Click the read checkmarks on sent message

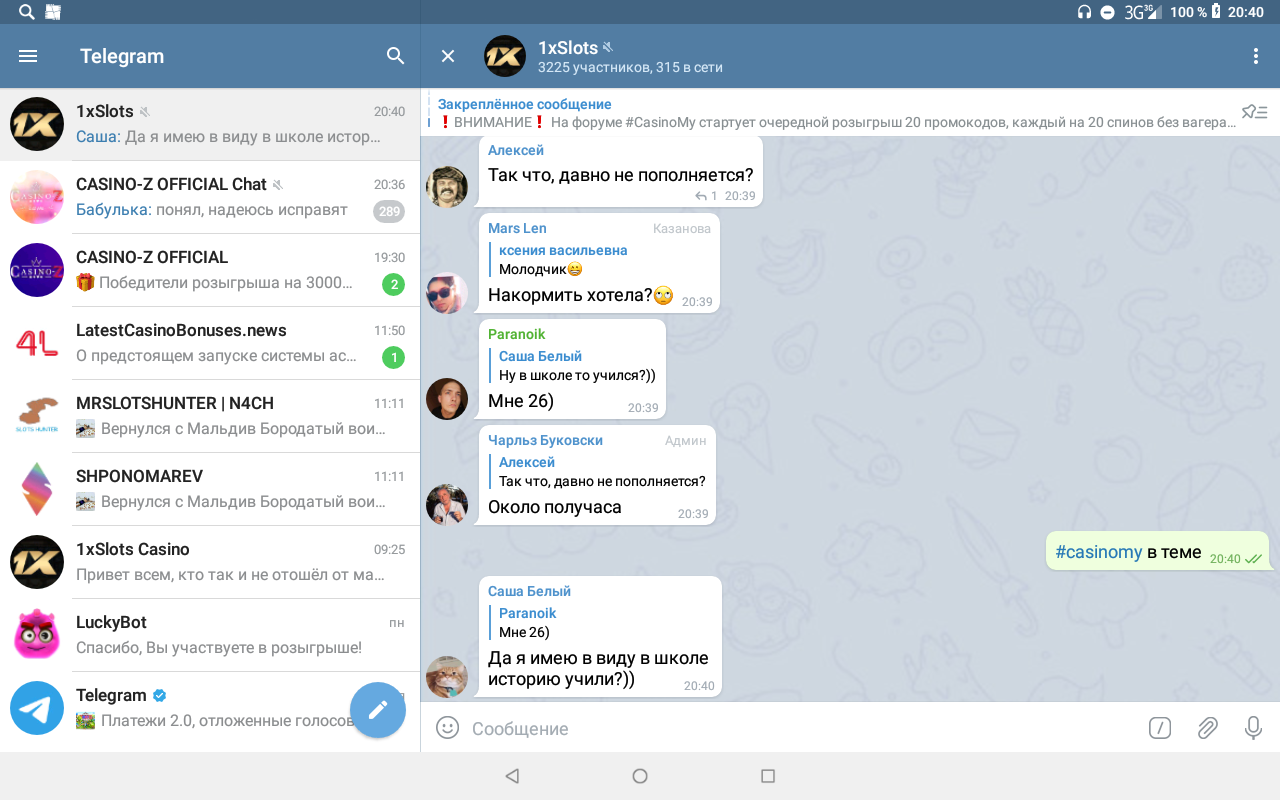tap(1253, 559)
